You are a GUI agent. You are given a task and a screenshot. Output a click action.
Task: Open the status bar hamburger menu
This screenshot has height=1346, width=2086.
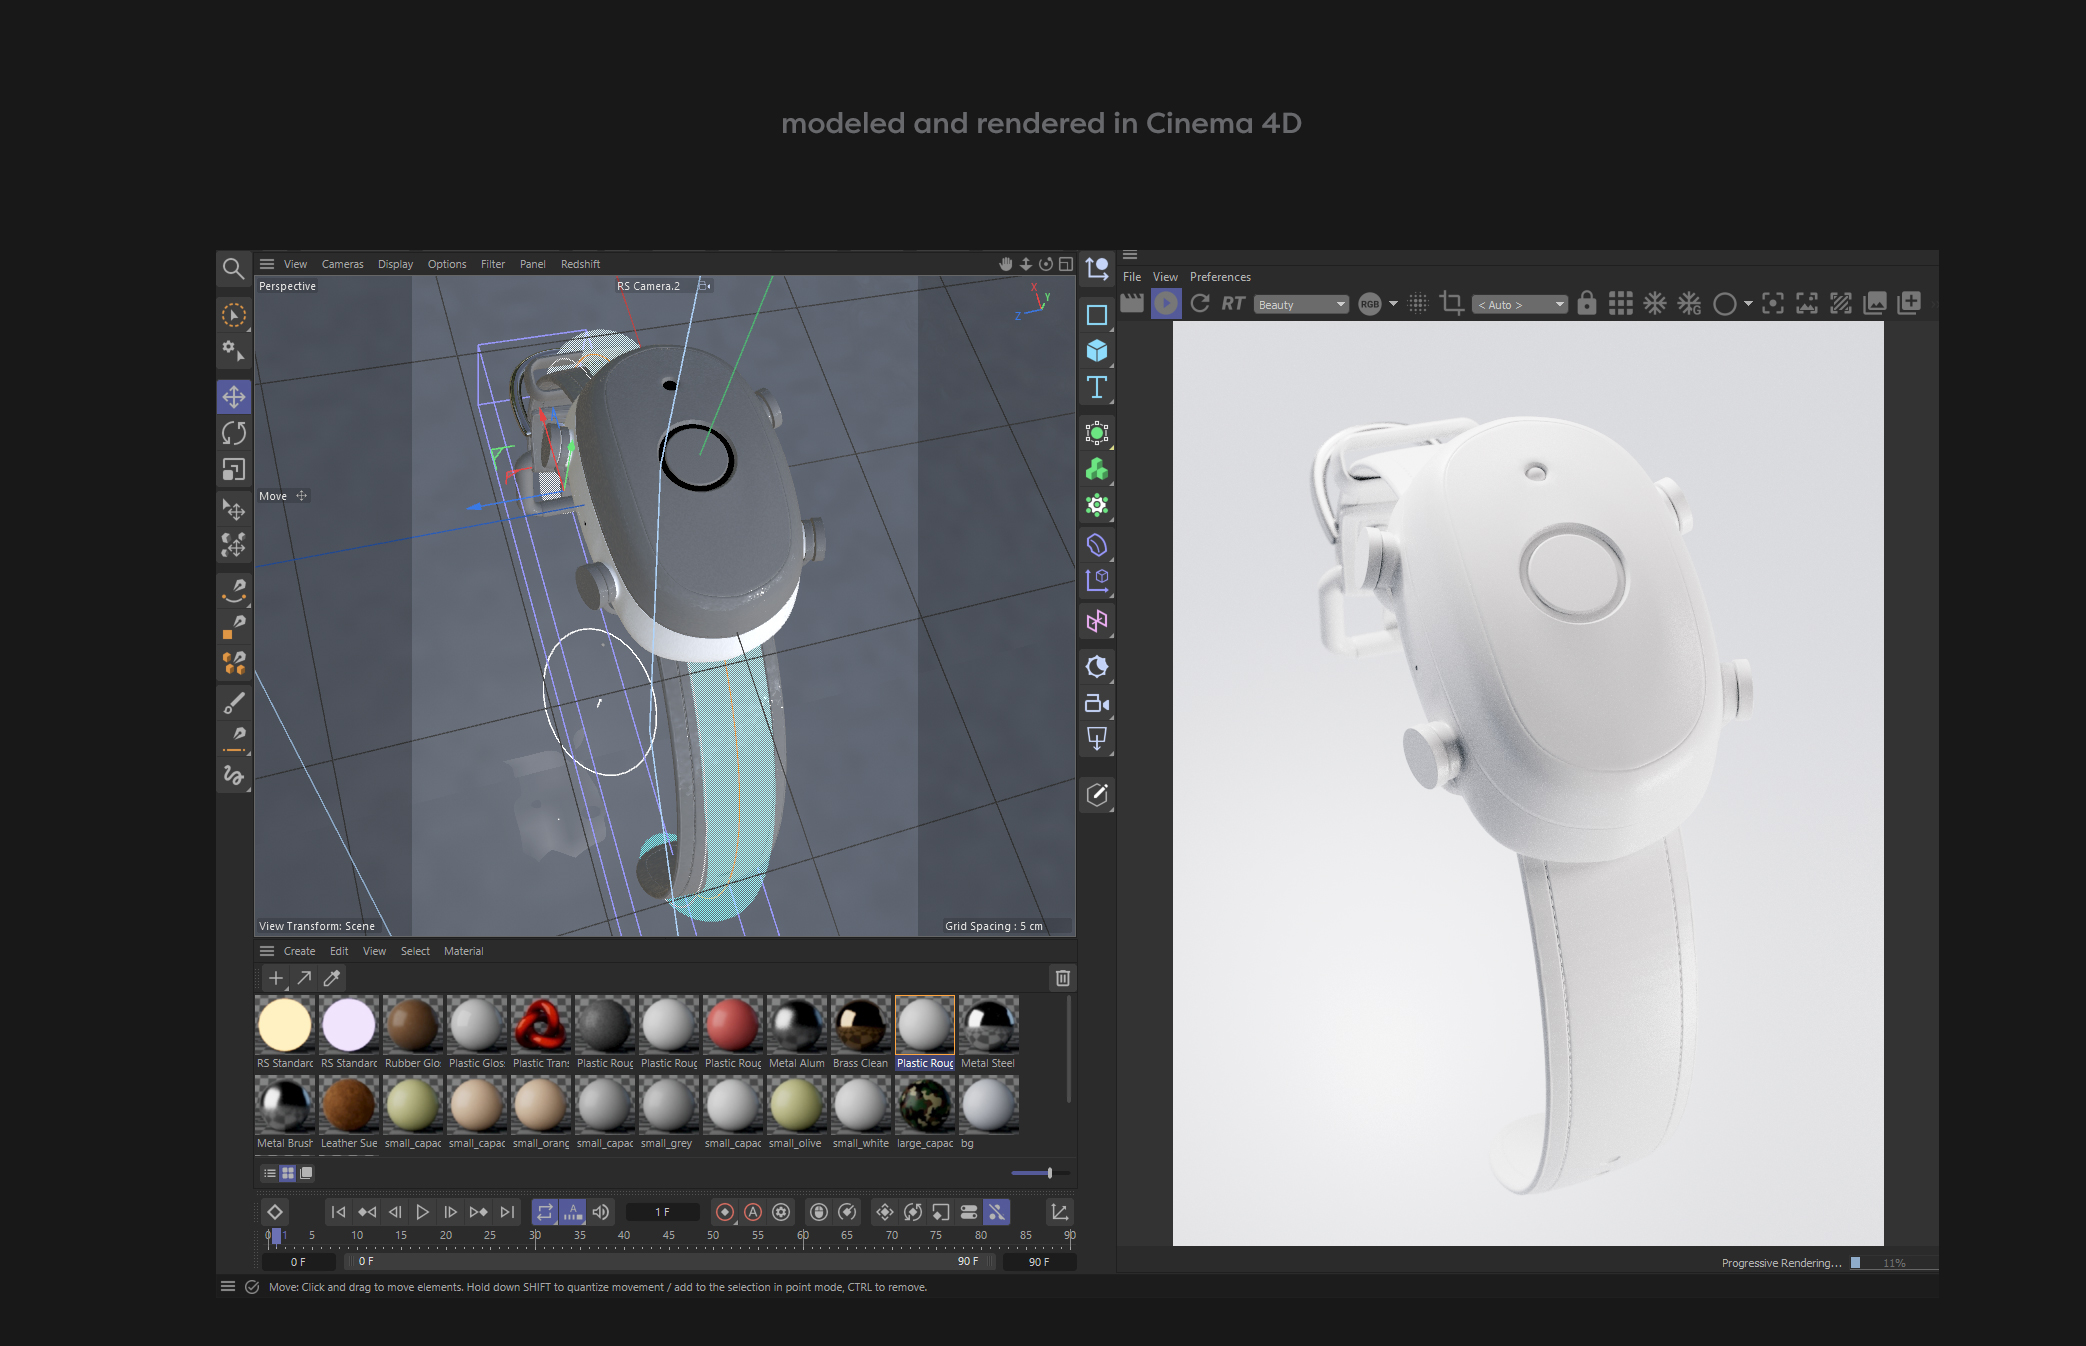[228, 1287]
